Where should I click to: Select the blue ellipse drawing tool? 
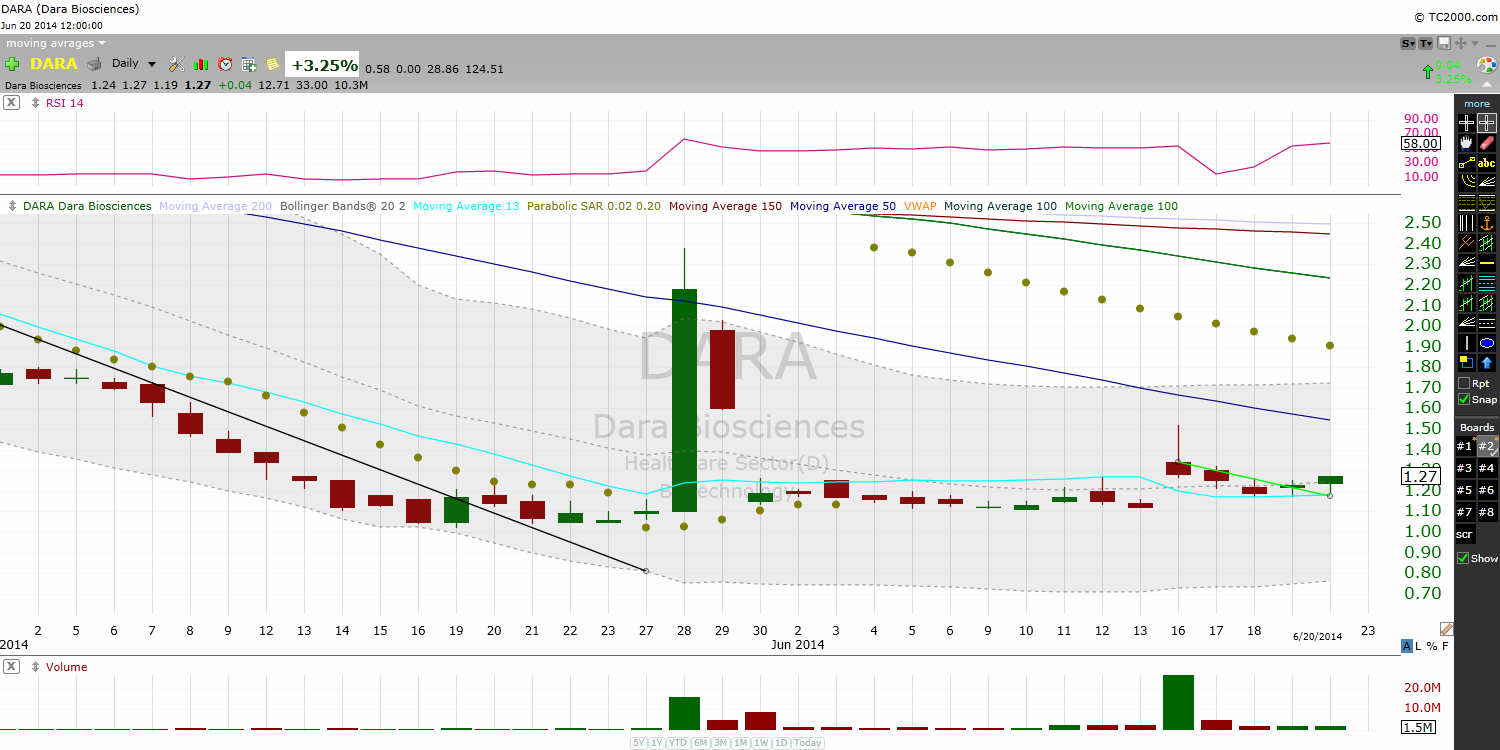1487,342
